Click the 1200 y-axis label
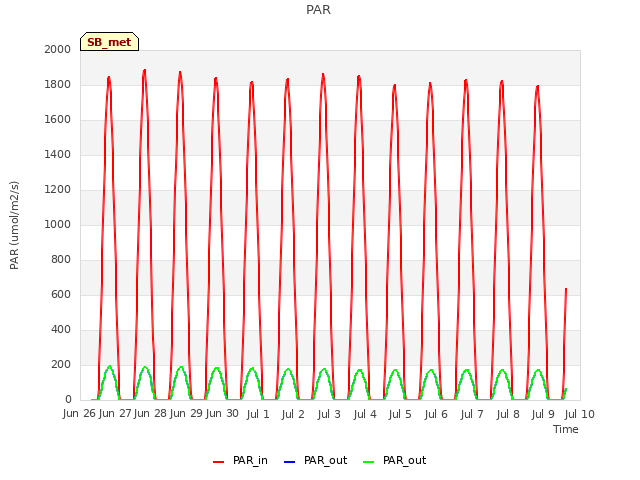Screen dimensions: 640x480 click(x=58, y=189)
